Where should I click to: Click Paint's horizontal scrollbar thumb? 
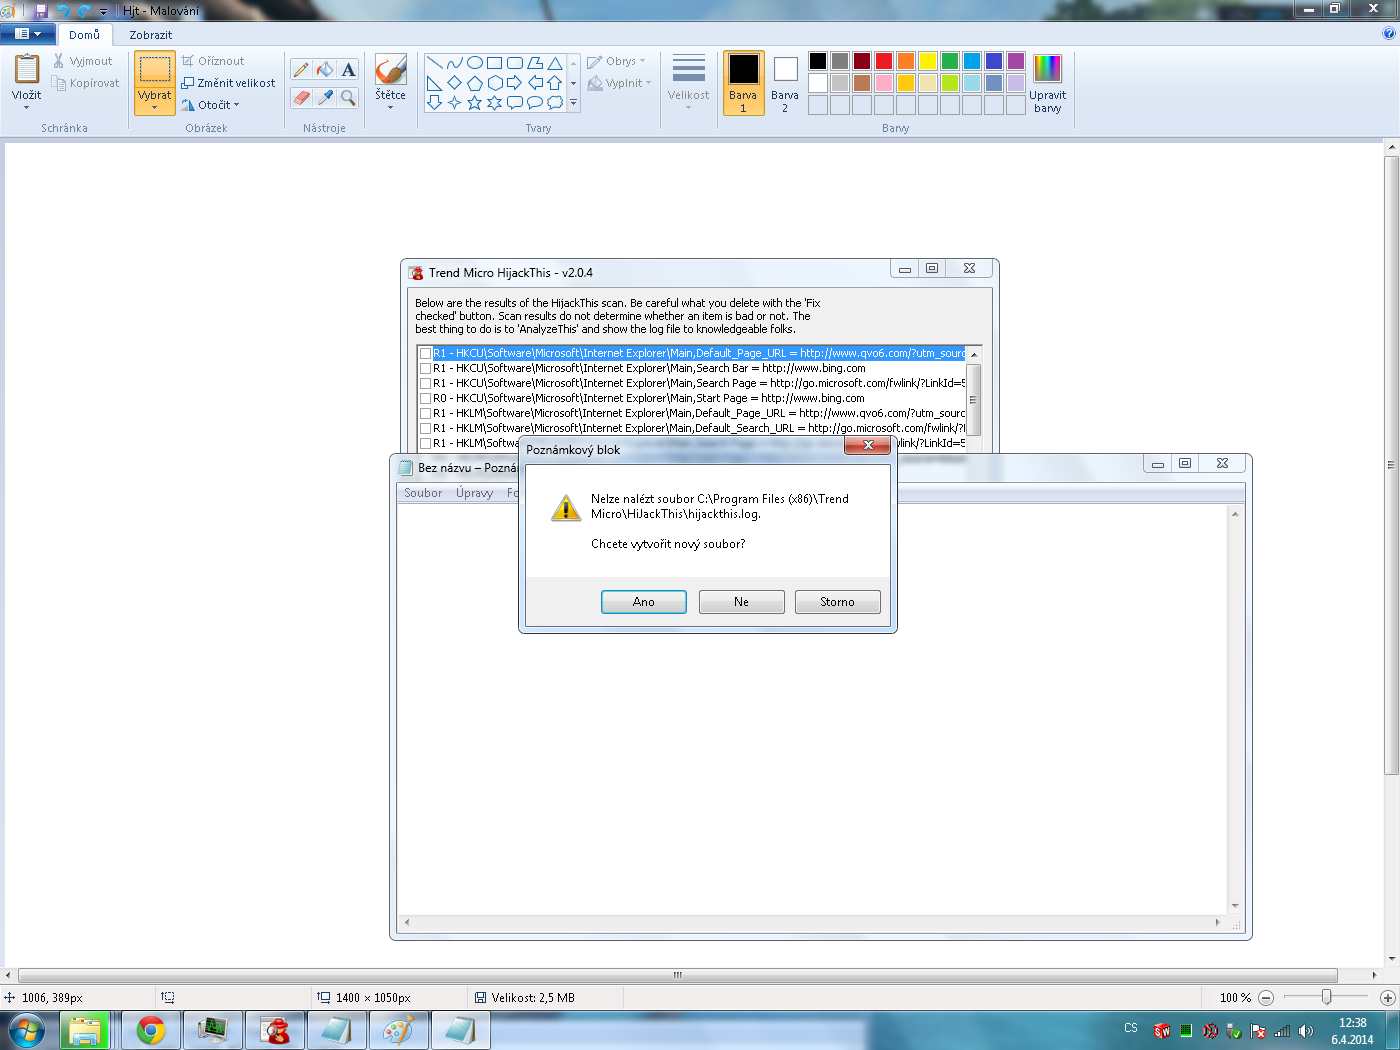pos(678,975)
